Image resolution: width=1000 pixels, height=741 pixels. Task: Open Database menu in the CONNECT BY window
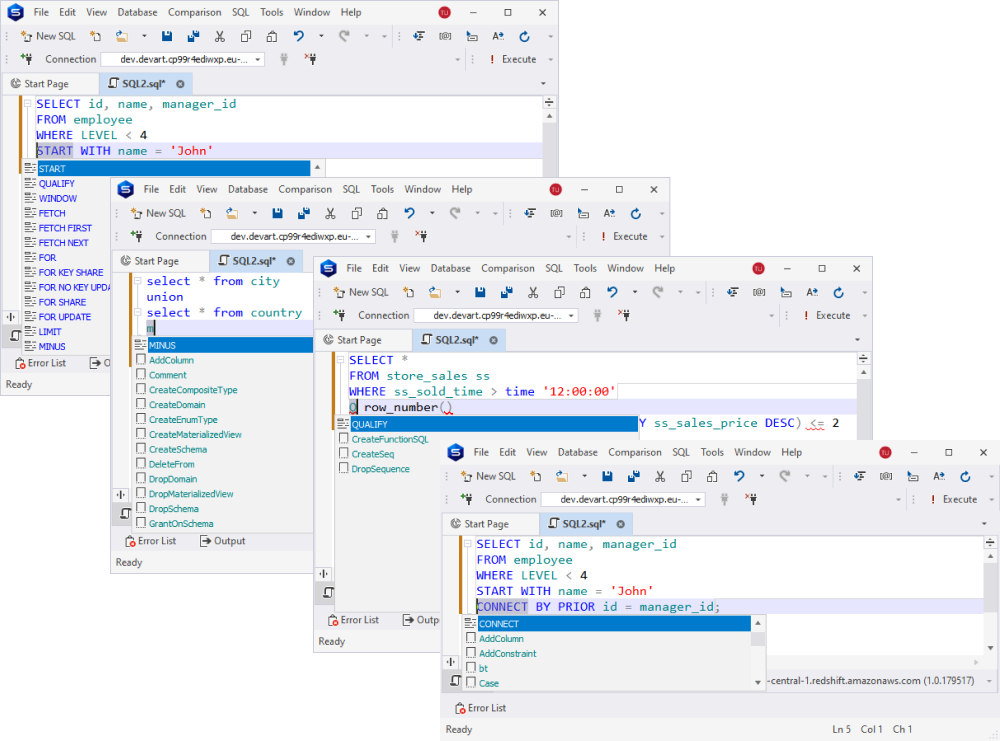(577, 452)
